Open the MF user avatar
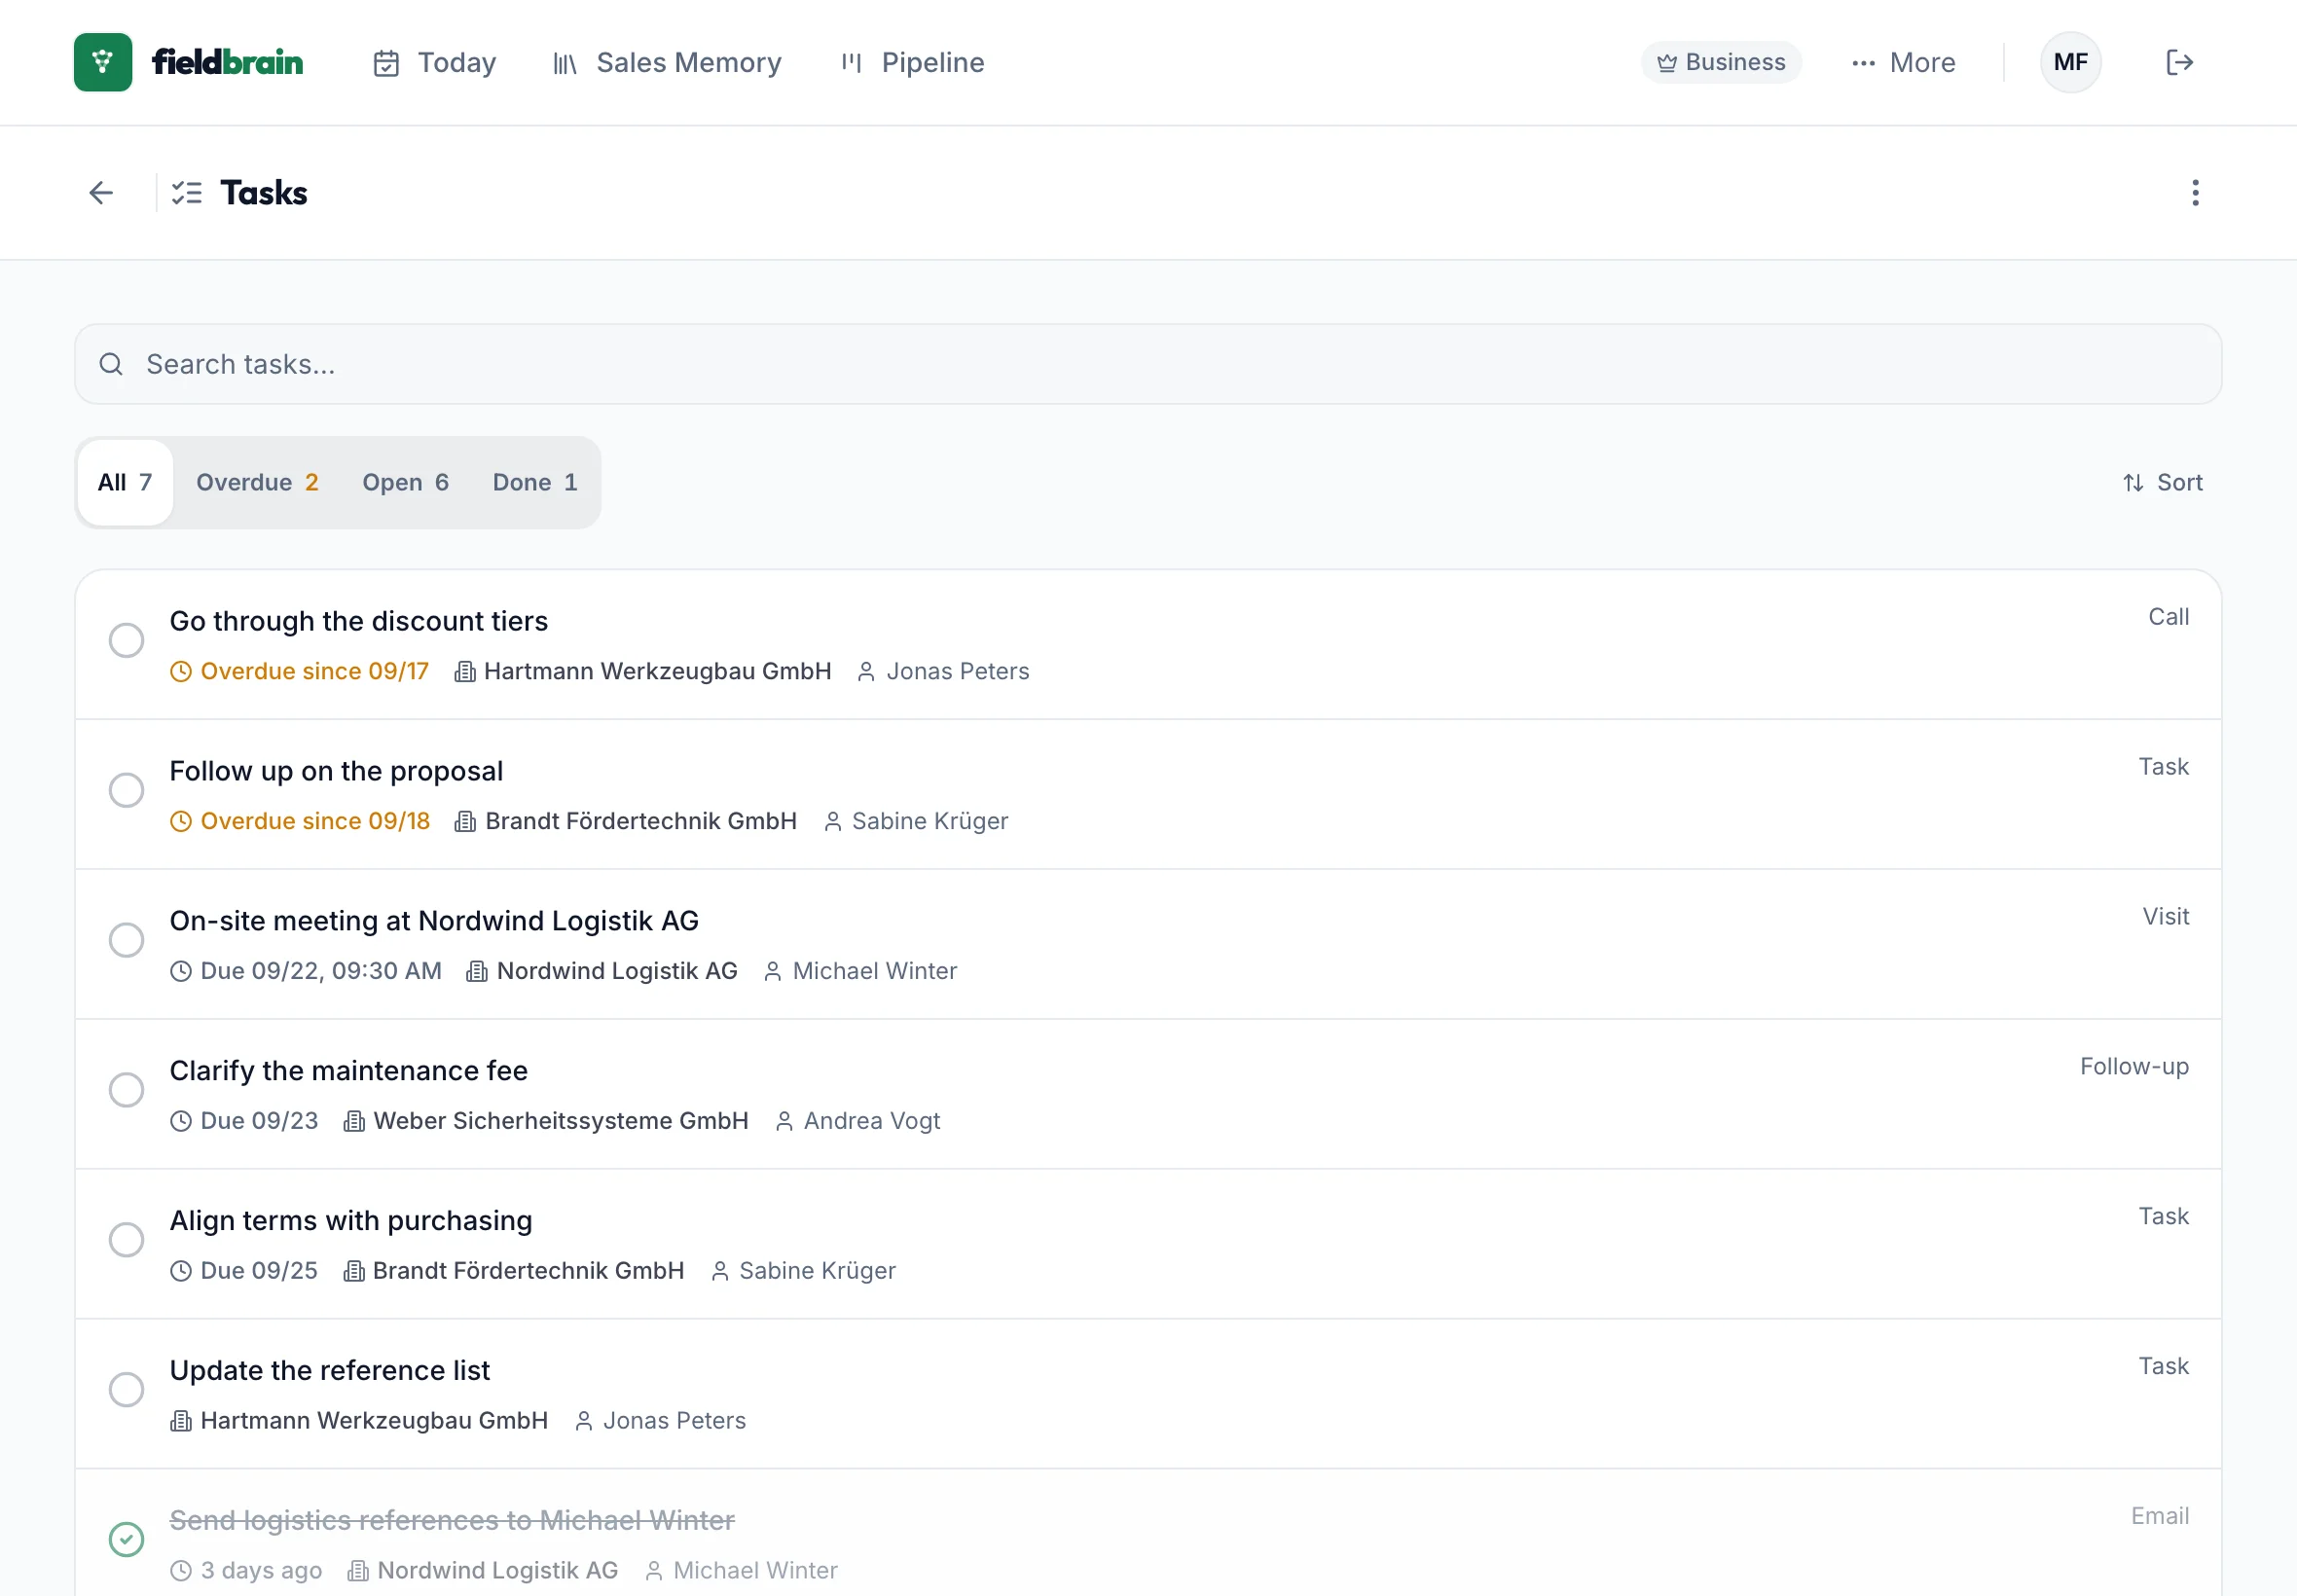The width and height of the screenshot is (2297, 1596). point(2070,62)
